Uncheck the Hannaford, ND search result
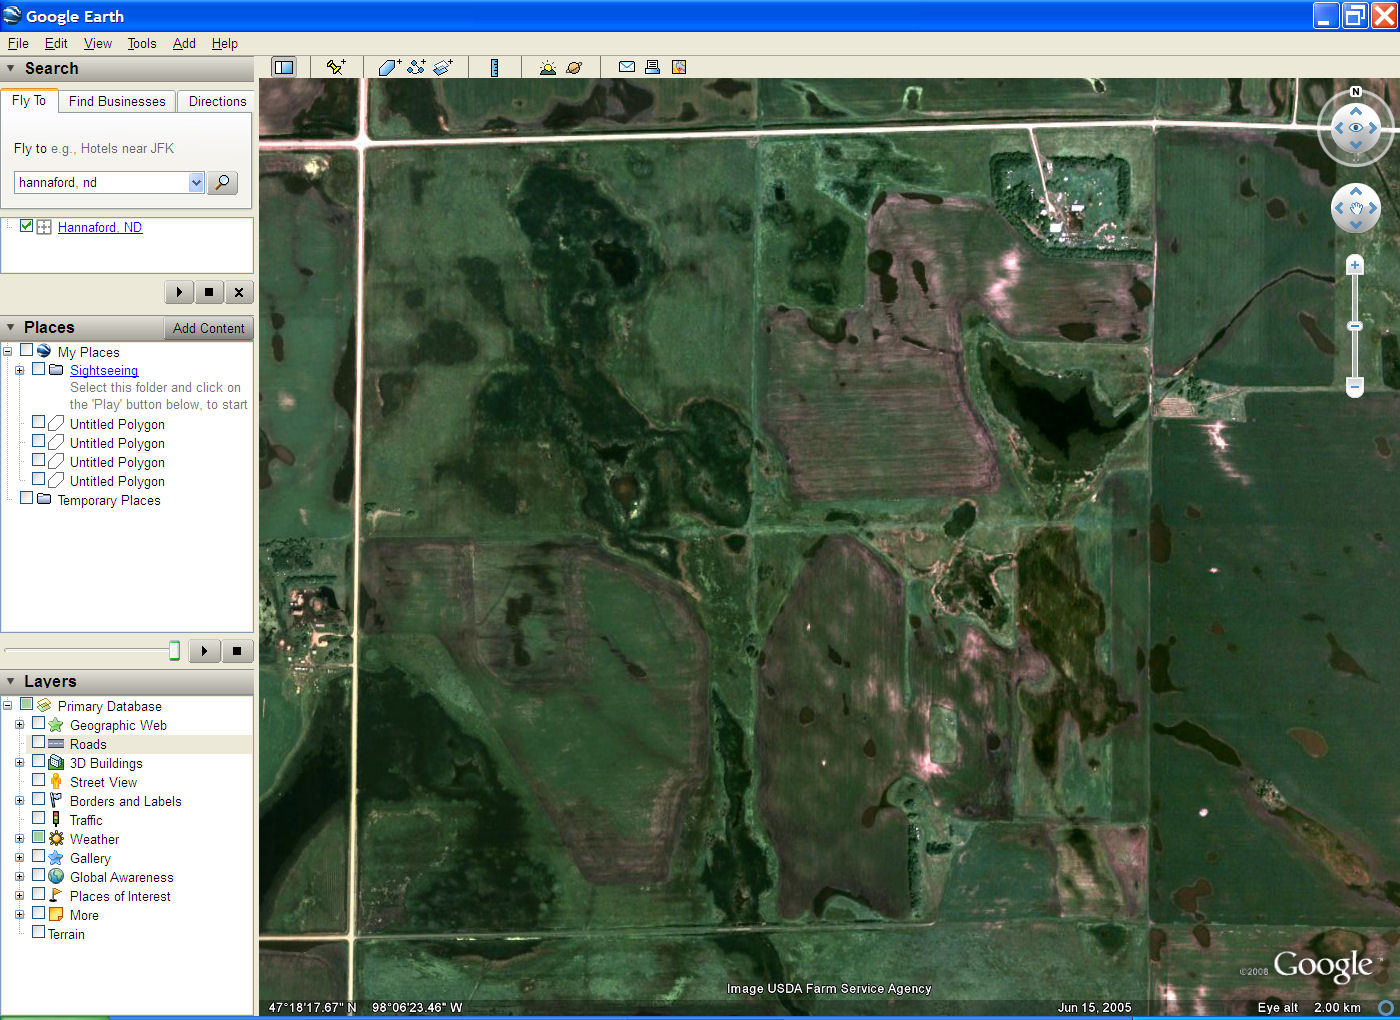This screenshot has height=1020, width=1400. (26, 226)
